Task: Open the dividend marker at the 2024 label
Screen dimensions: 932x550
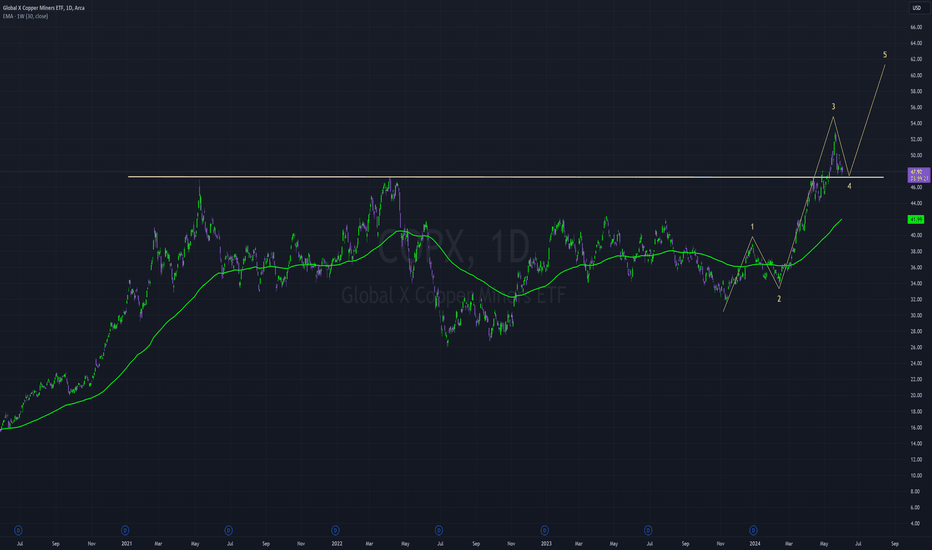Action: (753, 530)
